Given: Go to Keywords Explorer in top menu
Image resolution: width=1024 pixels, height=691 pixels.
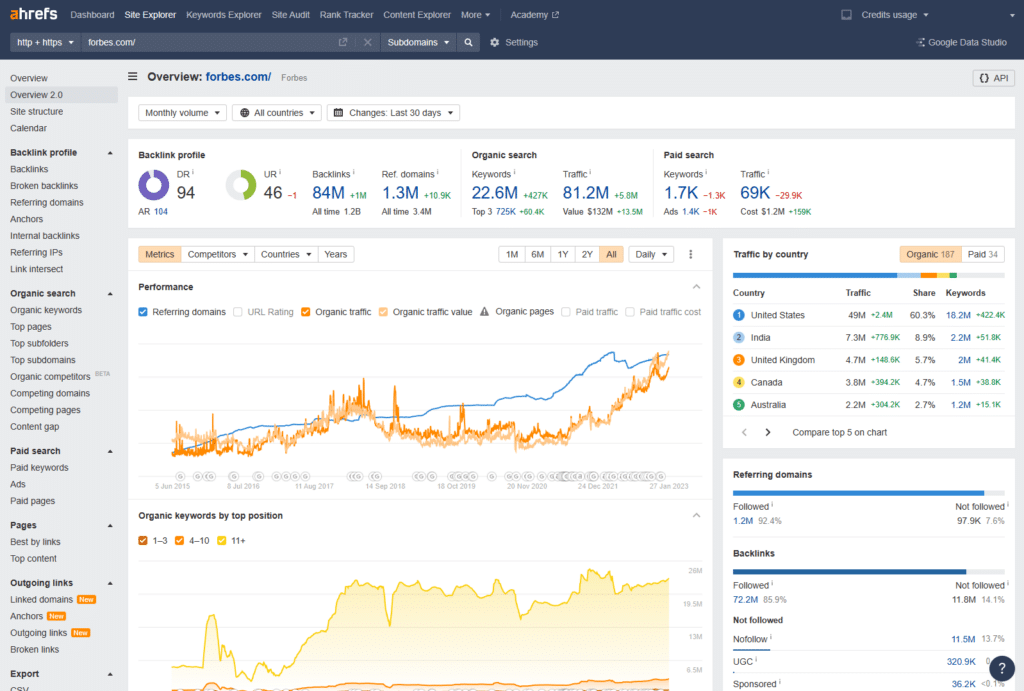Looking at the screenshot, I should pyautogui.click(x=224, y=15).
